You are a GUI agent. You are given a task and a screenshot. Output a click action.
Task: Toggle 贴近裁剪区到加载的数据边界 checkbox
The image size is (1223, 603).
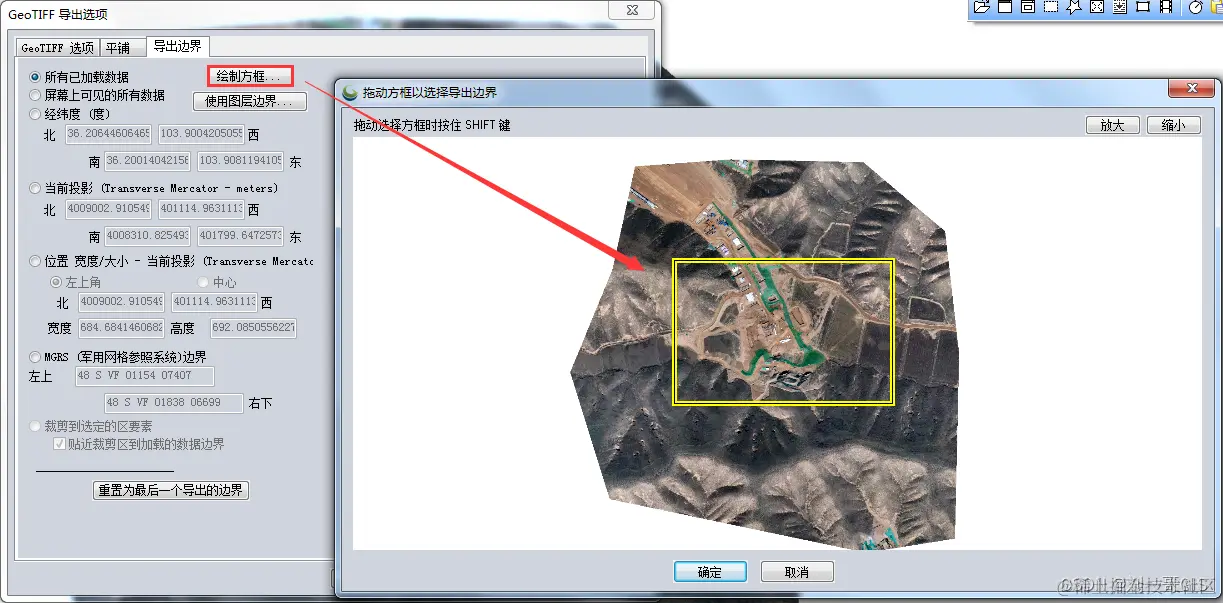(x=59, y=443)
